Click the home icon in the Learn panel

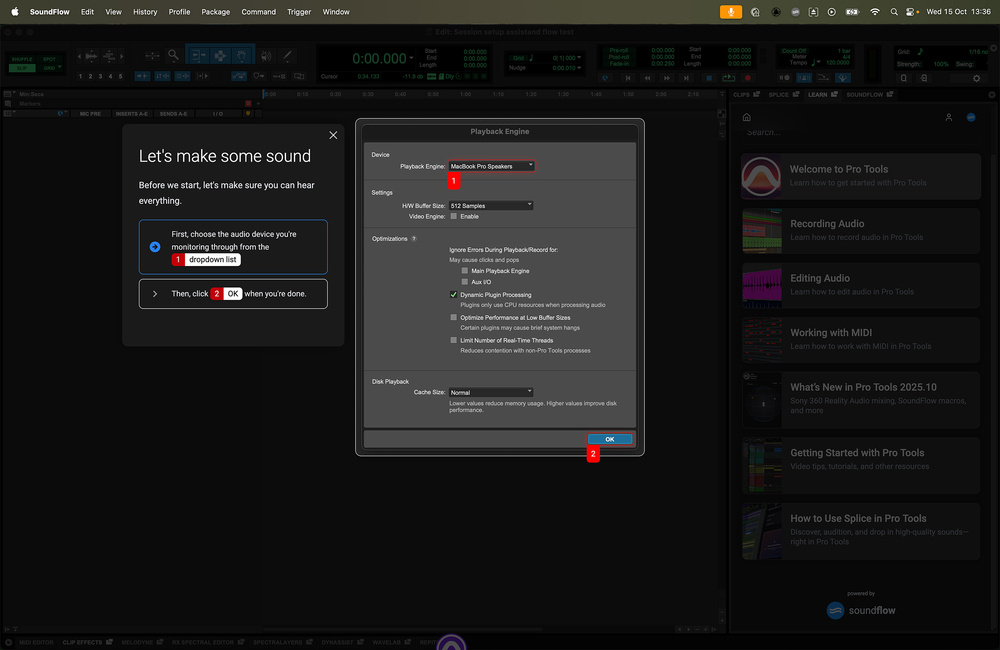click(746, 117)
